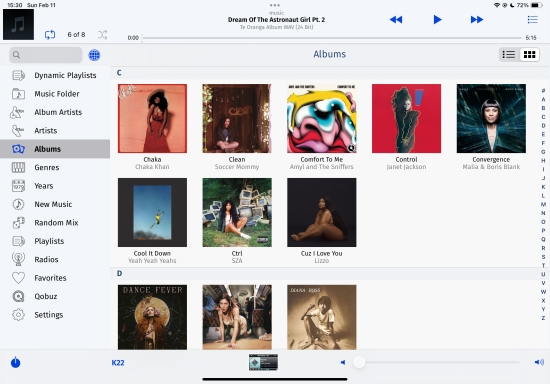The width and height of the screenshot is (550, 384).
Task: Click the Years calendar icon
Action: coord(18,186)
